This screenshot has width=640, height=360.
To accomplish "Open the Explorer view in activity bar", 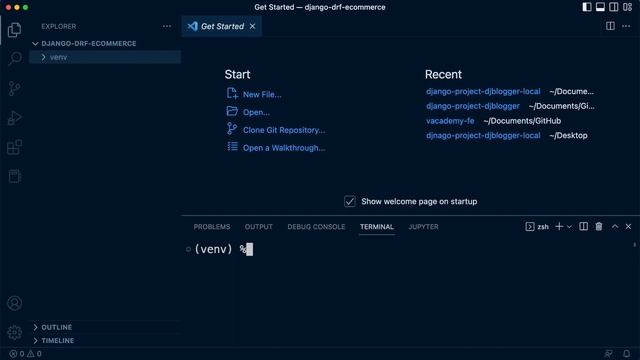I will point(14,30).
